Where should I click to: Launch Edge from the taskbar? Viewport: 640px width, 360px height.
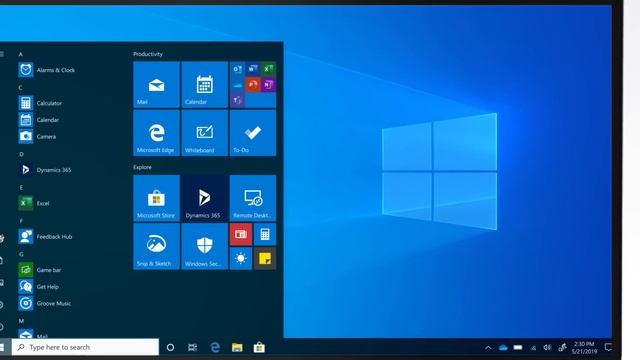215,347
